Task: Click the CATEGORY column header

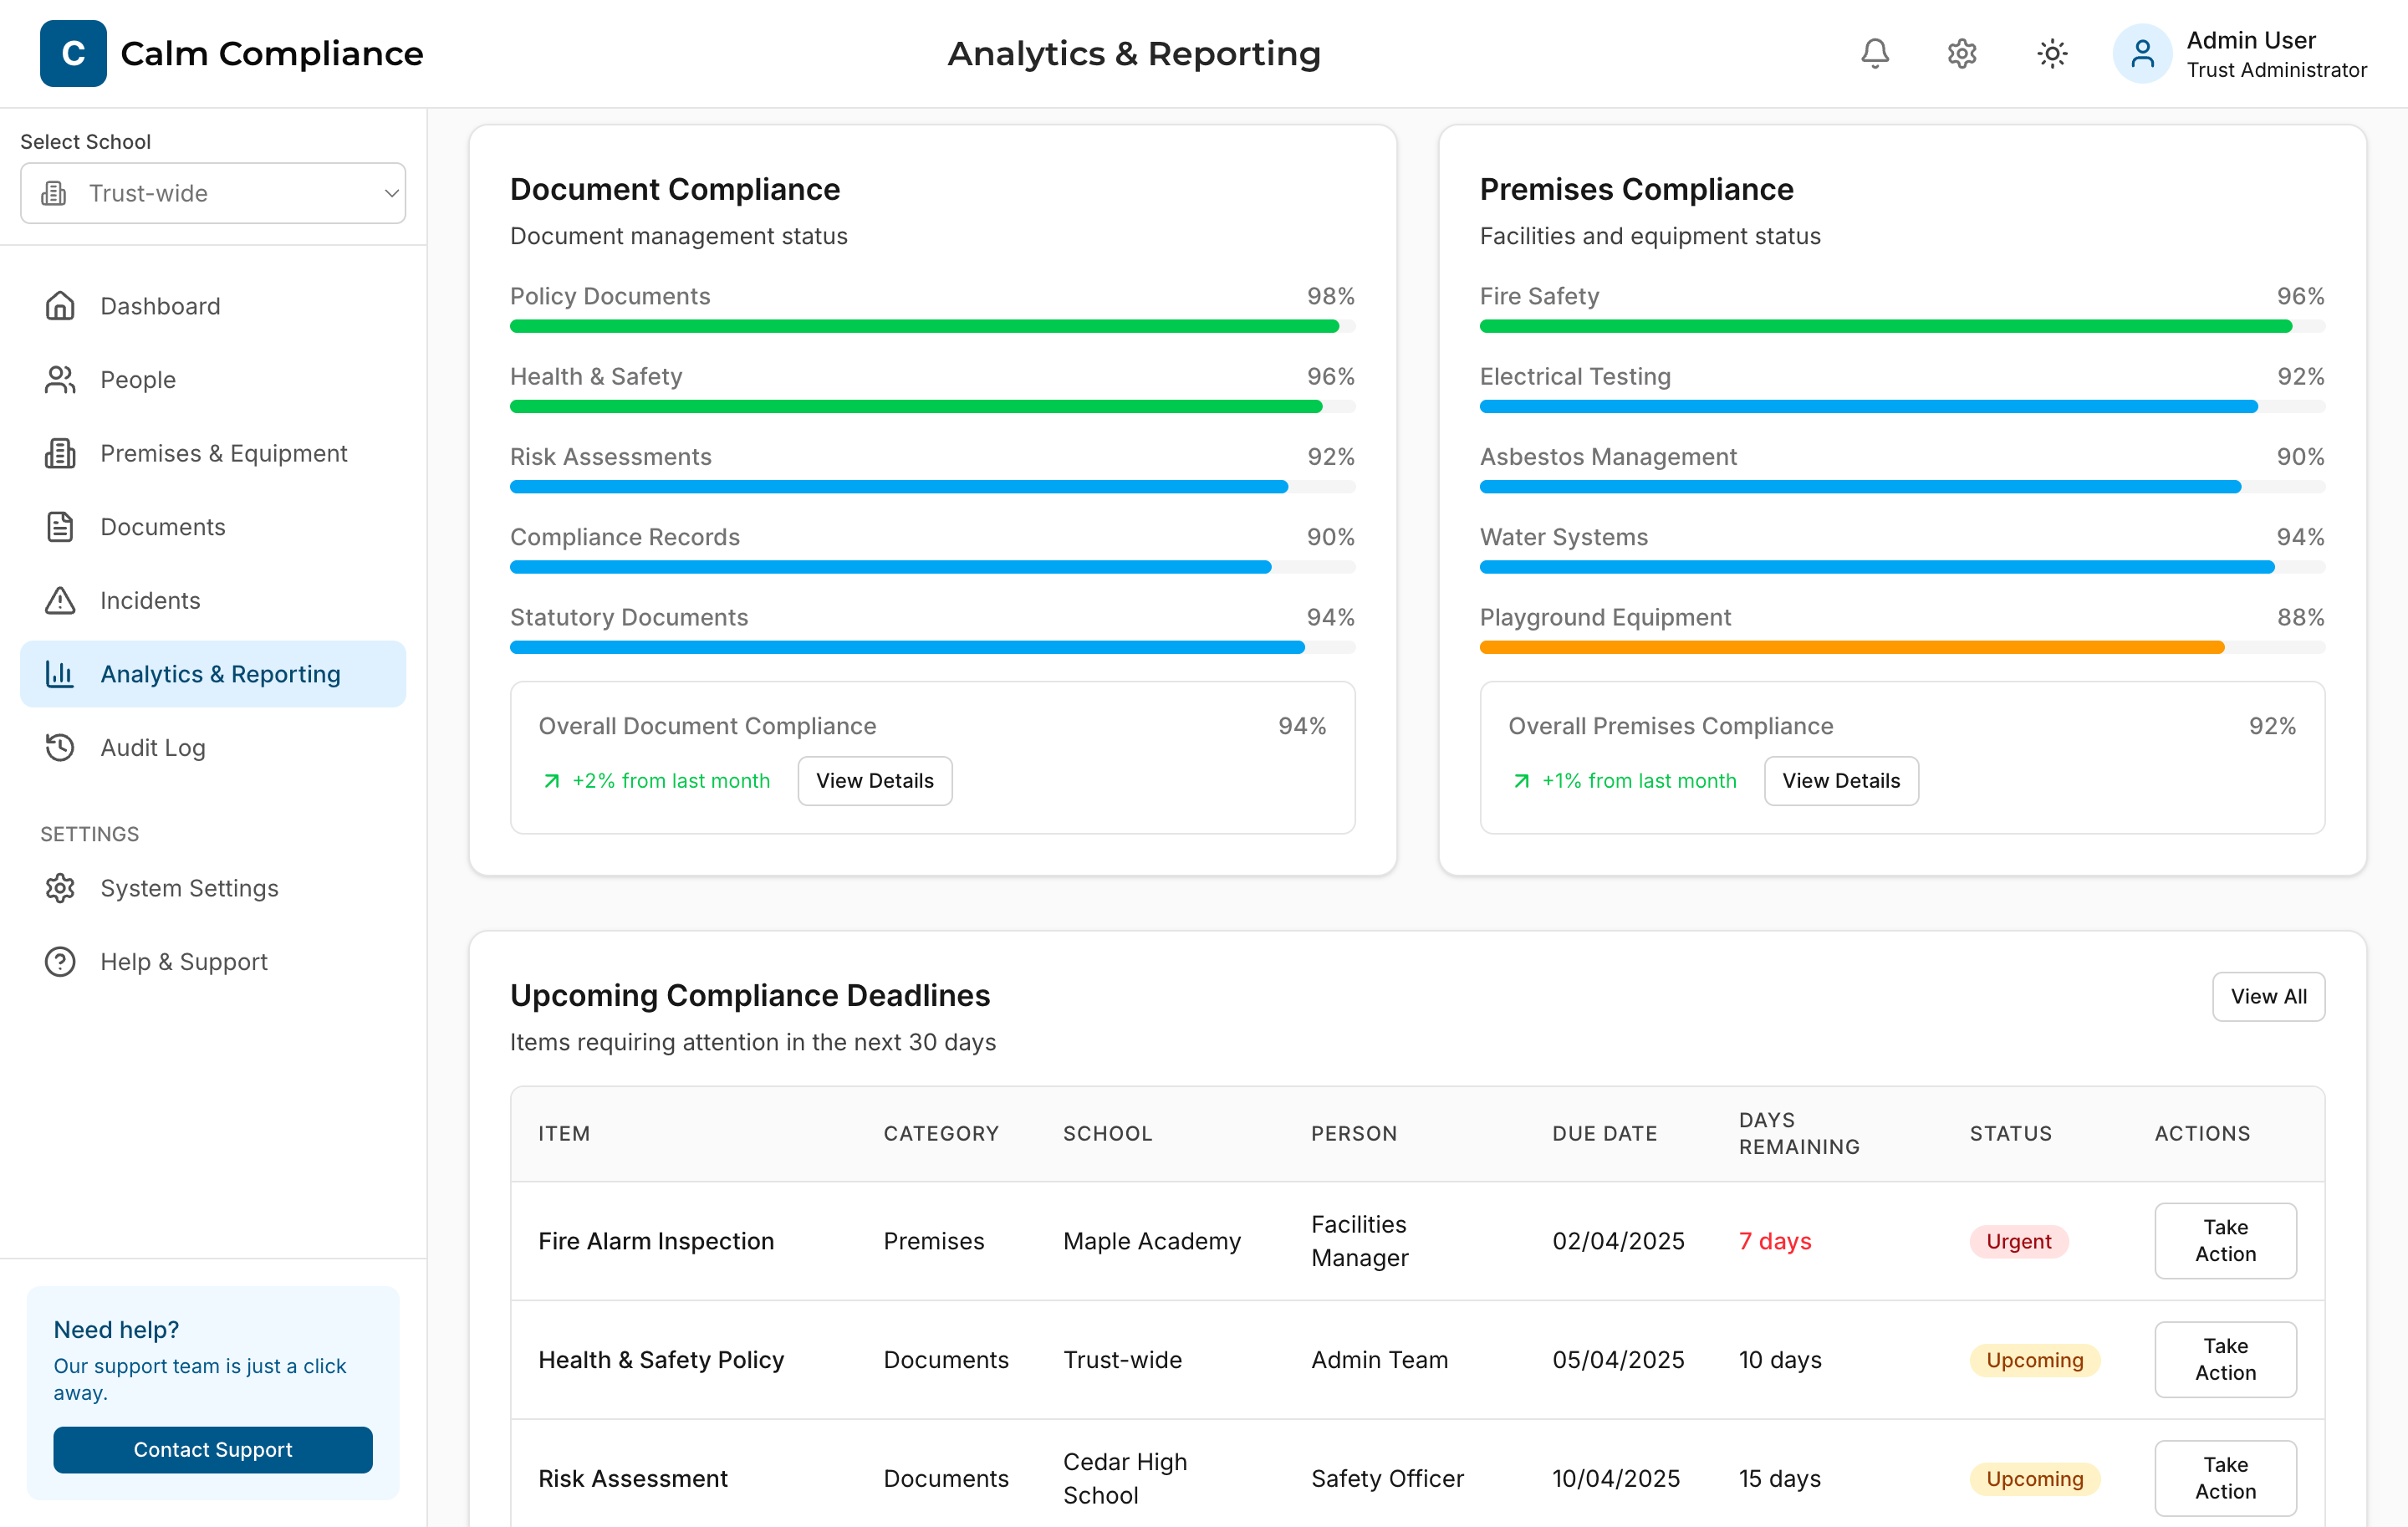Action: click(941, 1133)
